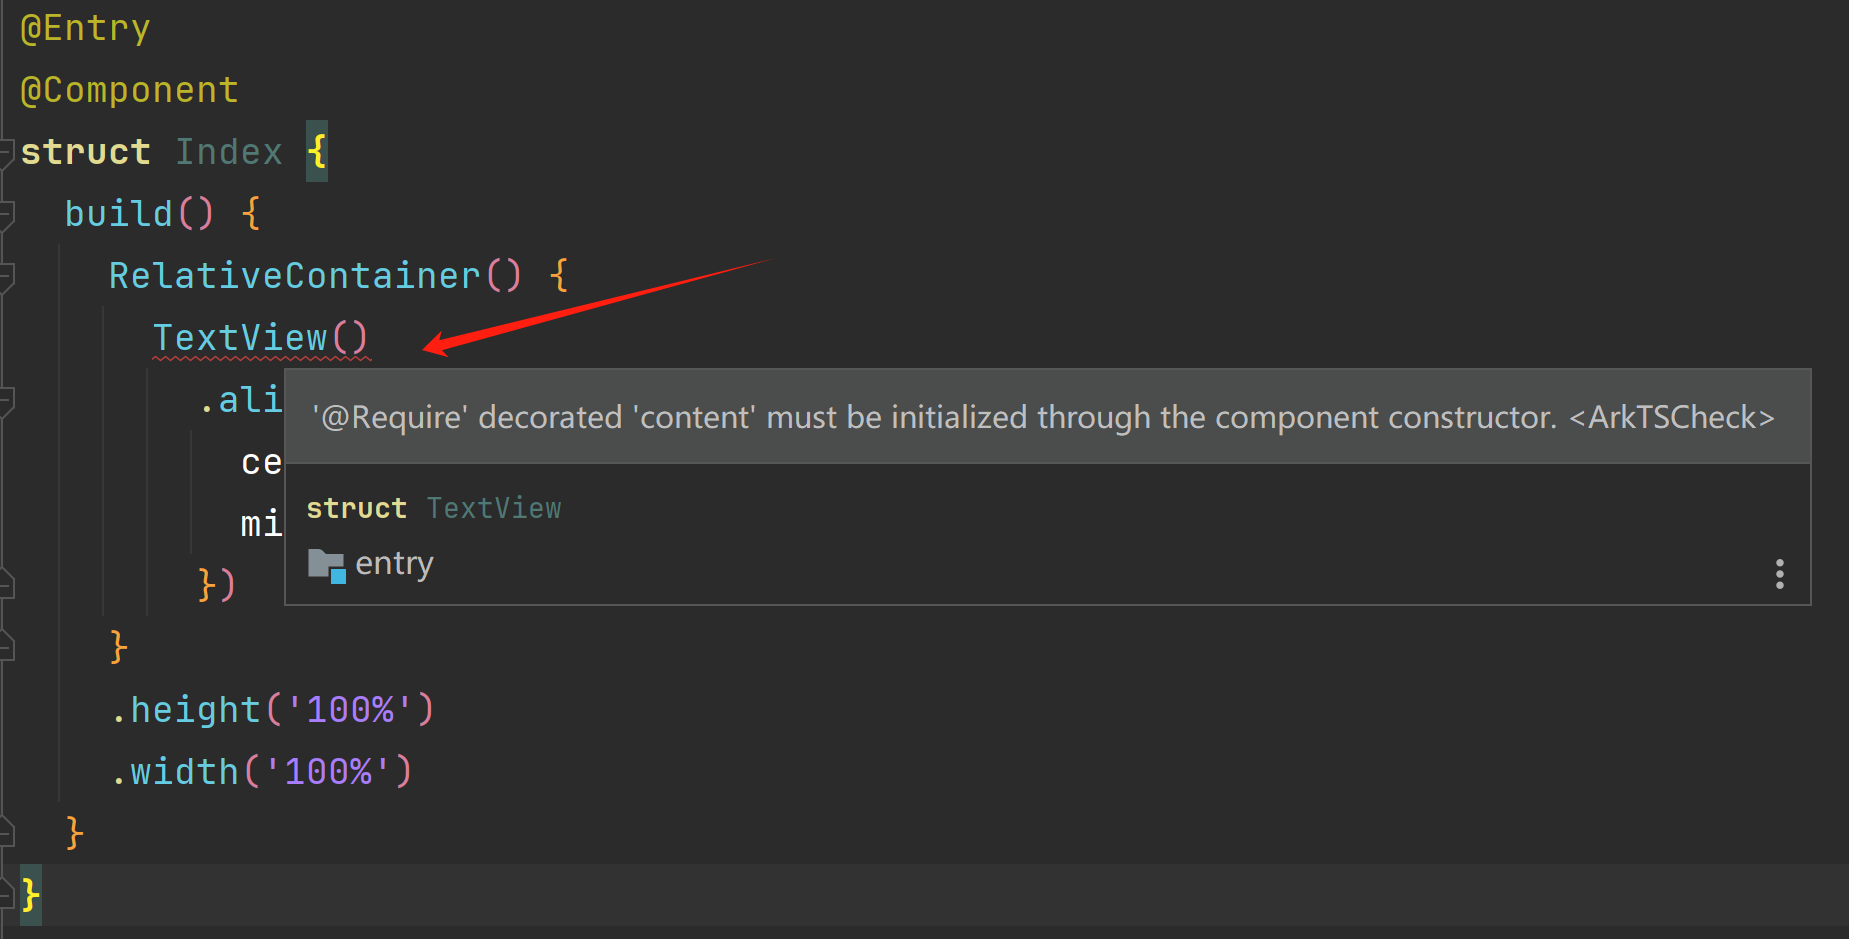Click the .width('100%') attribute call
1849x939 pixels.
coord(261,772)
